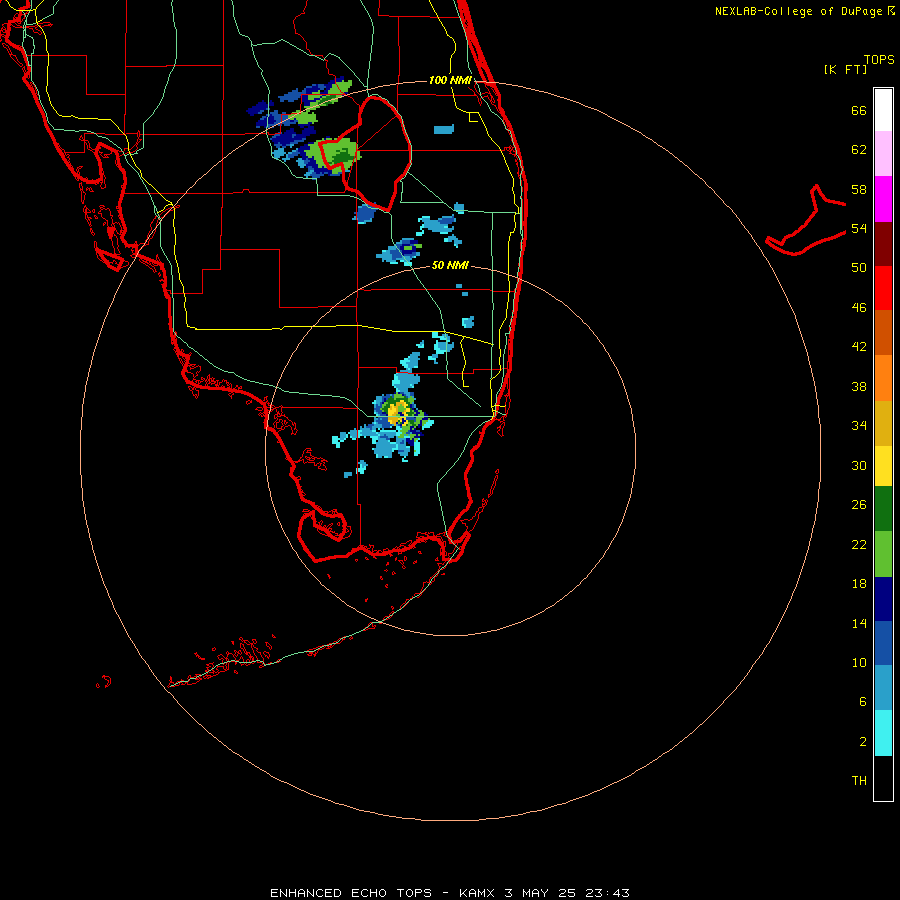Click the steel light-blue legend swatch
900x900 pixels.
tap(883, 688)
